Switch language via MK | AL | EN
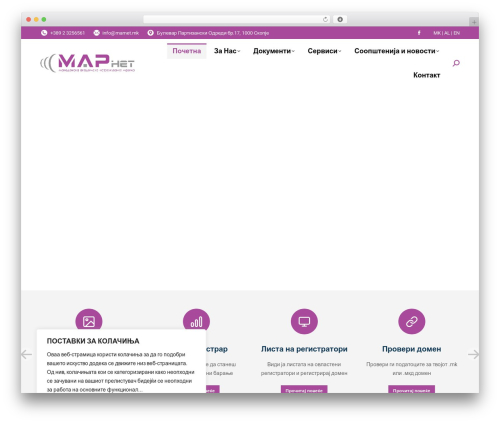Screen dimensions: 500x423 [x=447, y=33]
